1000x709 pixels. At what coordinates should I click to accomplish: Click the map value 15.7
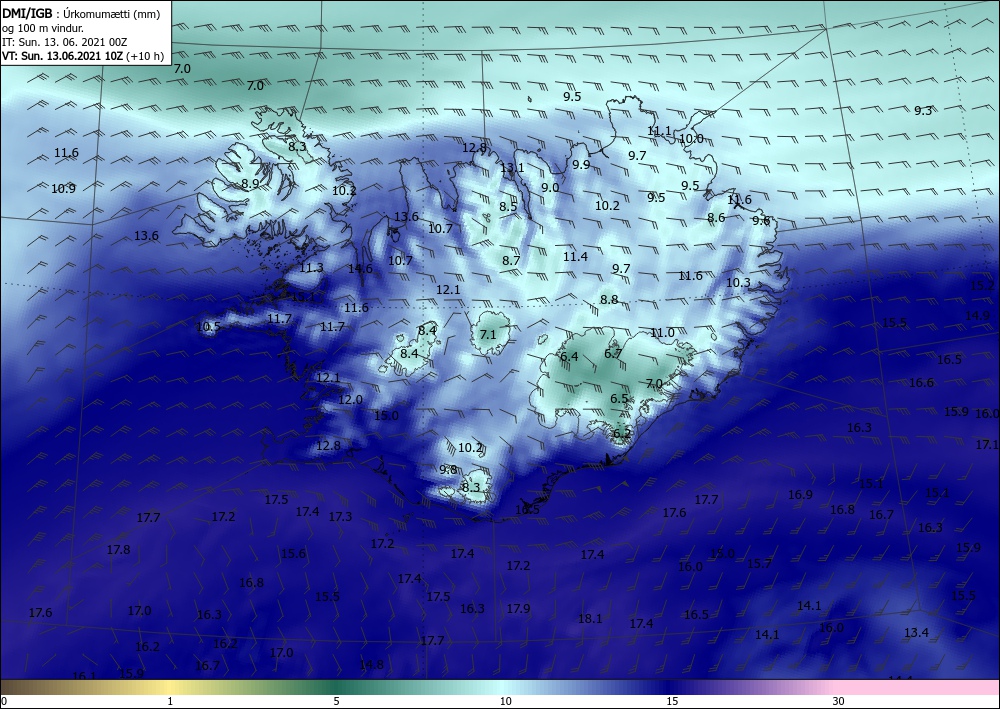click(x=759, y=564)
